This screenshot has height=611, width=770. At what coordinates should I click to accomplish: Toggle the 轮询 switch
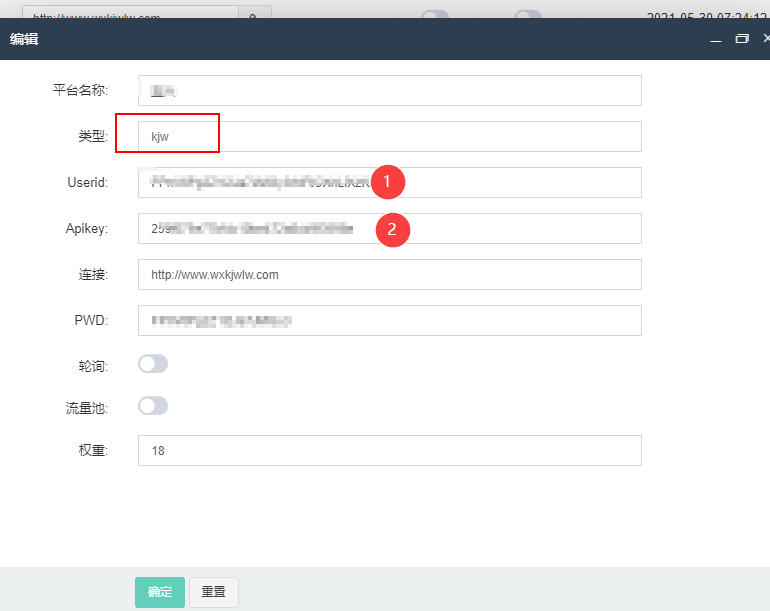pyautogui.click(x=153, y=364)
